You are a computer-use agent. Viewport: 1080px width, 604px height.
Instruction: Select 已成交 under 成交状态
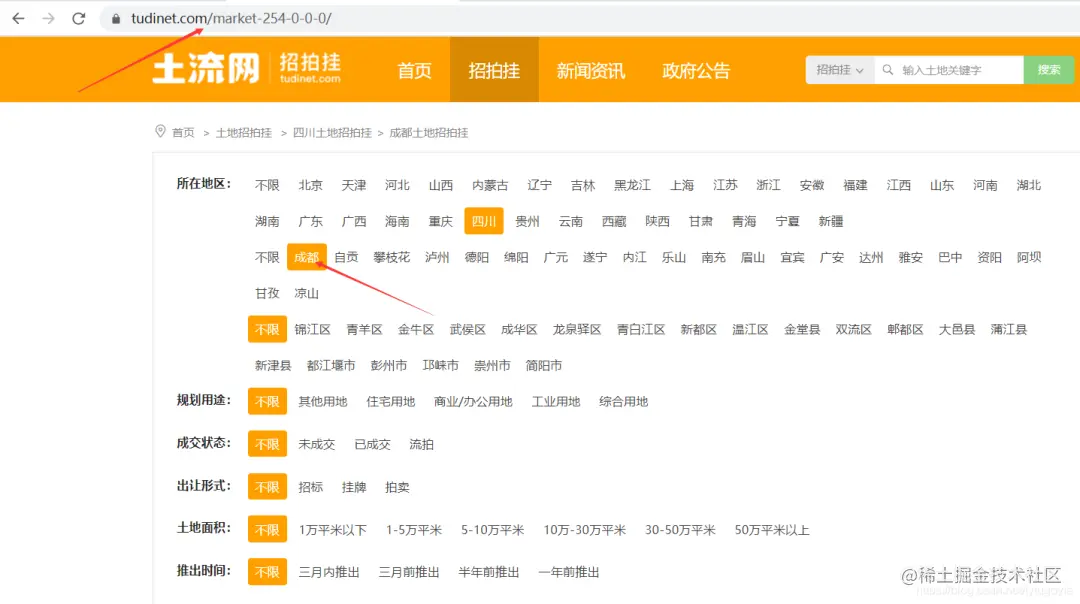point(371,443)
